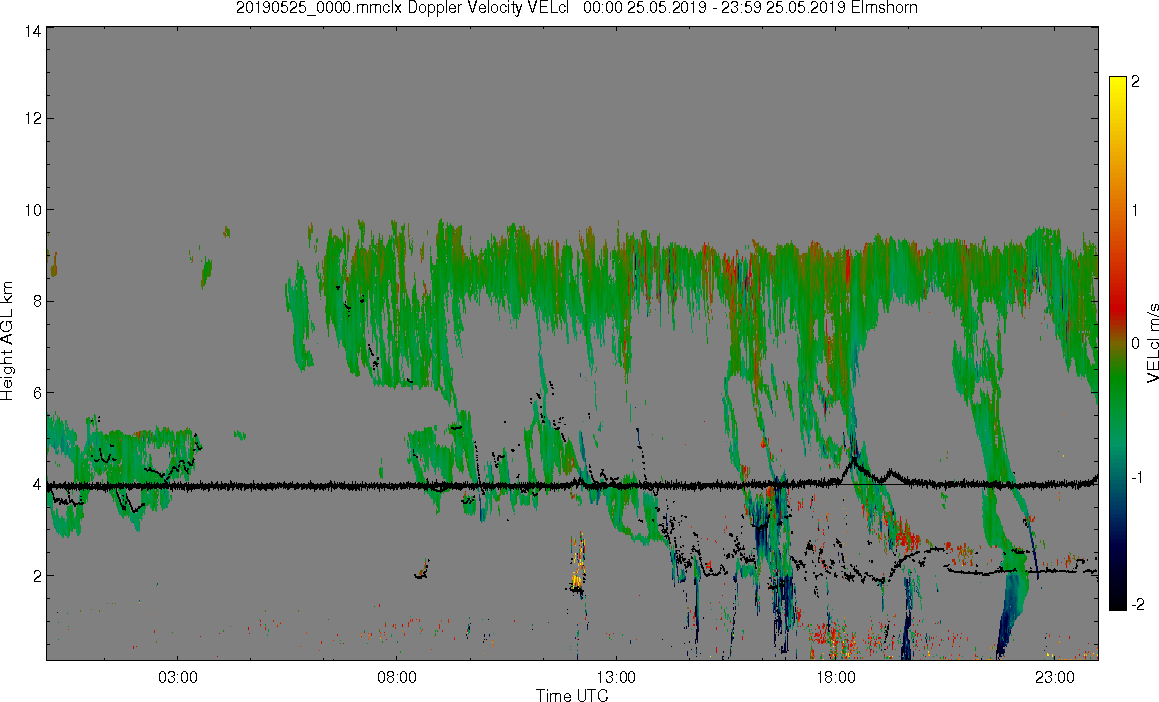
Task: Click the 'VELcl m/s' colorbar label
Action: coord(1152,343)
